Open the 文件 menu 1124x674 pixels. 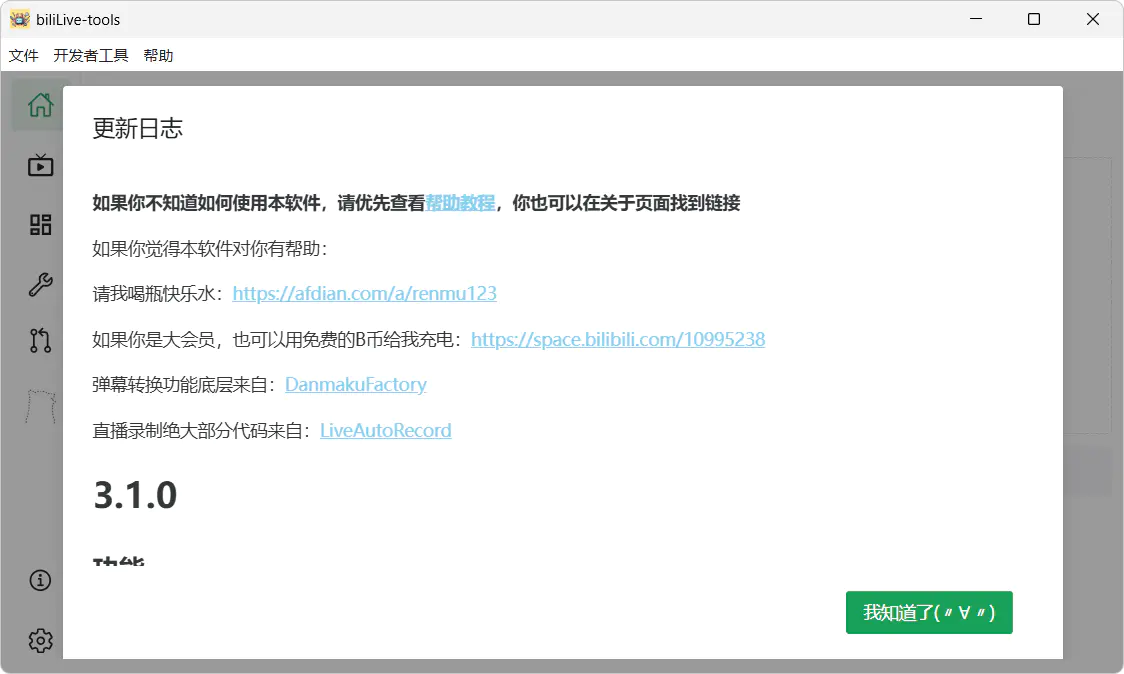pos(23,55)
